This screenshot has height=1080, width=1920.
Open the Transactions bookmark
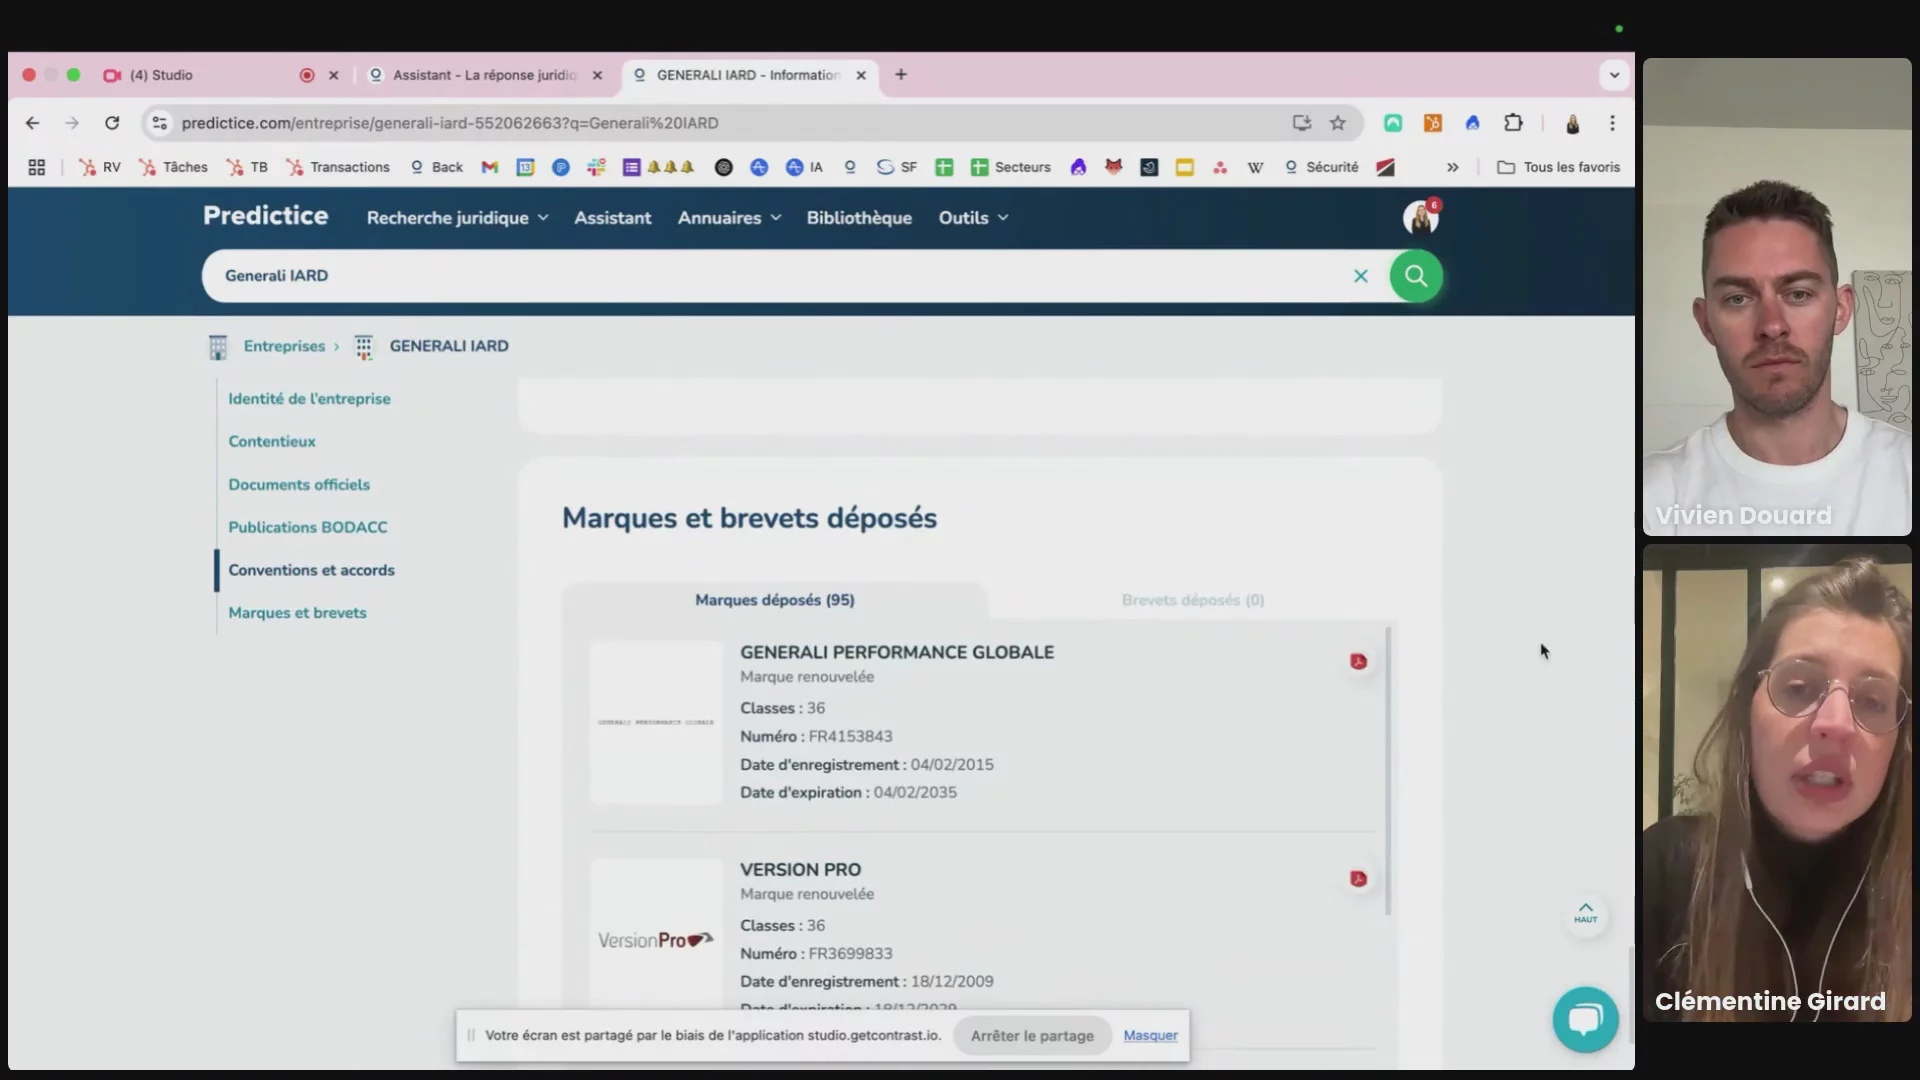pos(338,167)
